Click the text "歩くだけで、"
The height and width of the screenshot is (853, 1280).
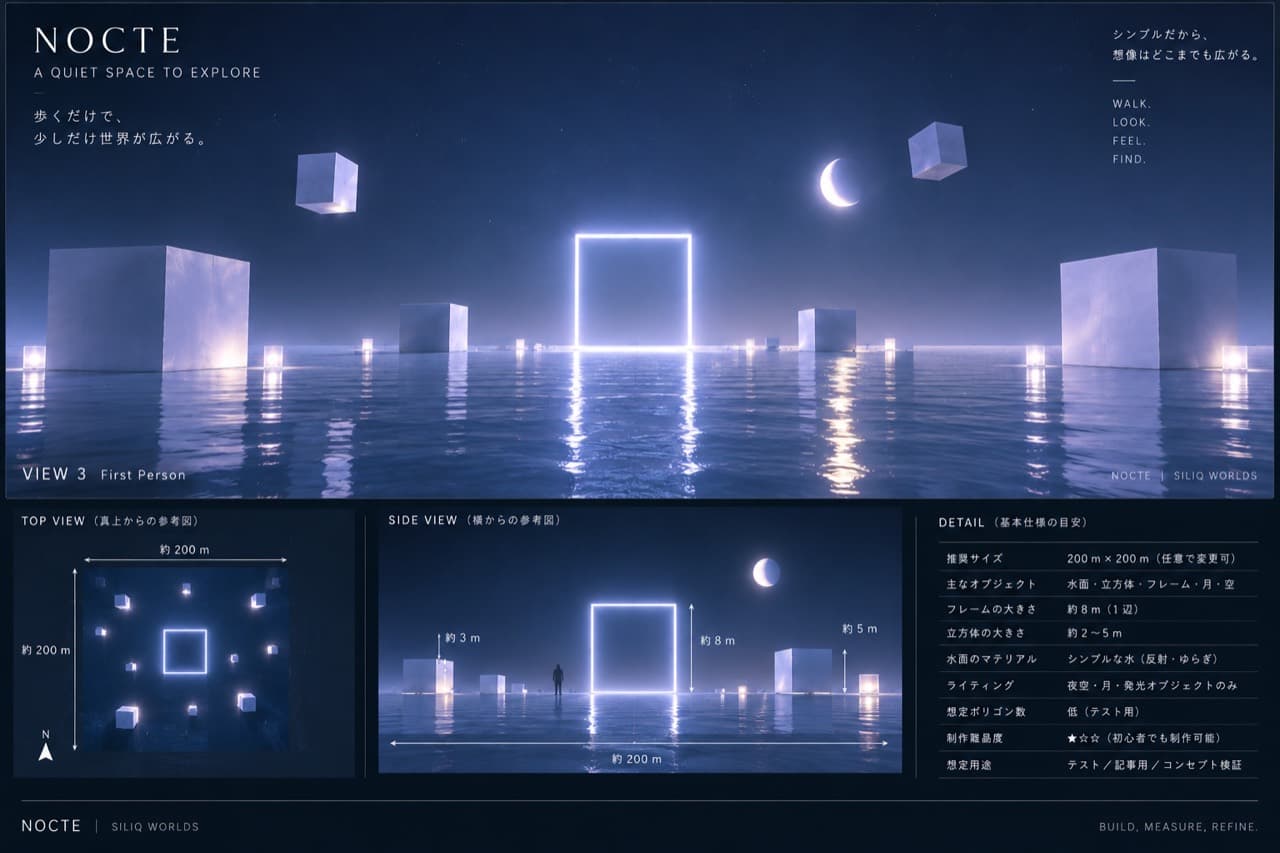click(x=79, y=116)
